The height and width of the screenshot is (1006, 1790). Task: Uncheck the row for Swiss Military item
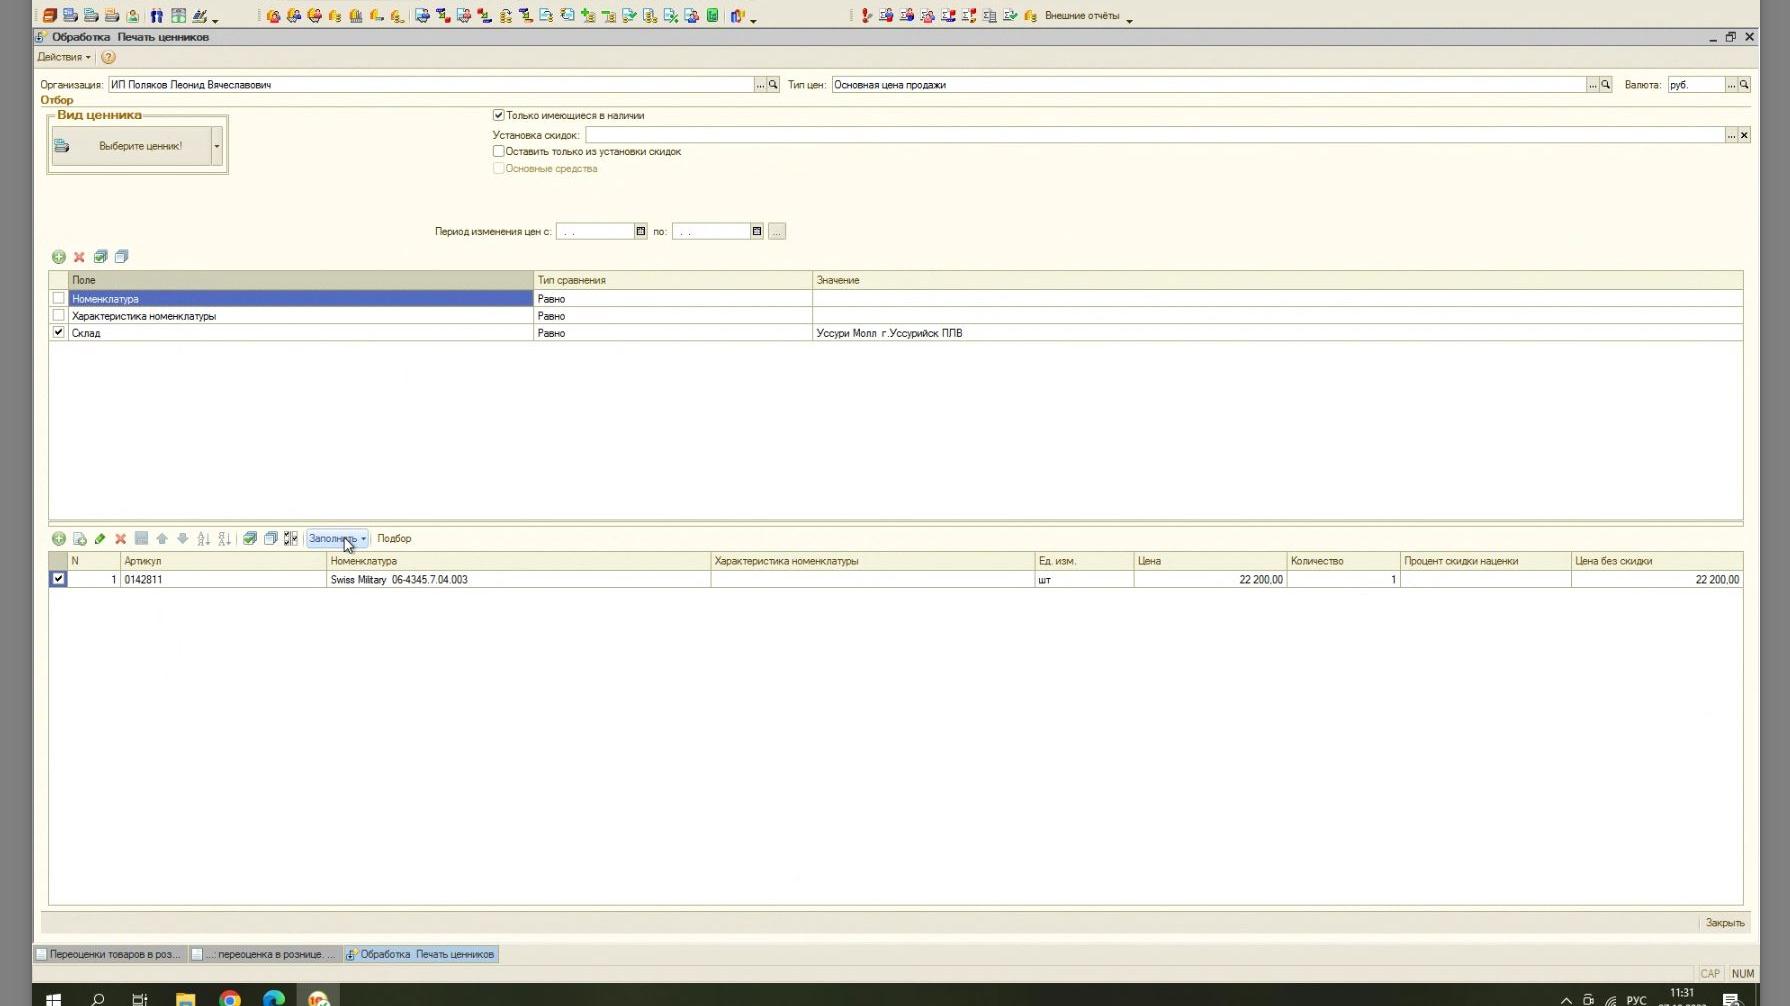click(58, 579)
